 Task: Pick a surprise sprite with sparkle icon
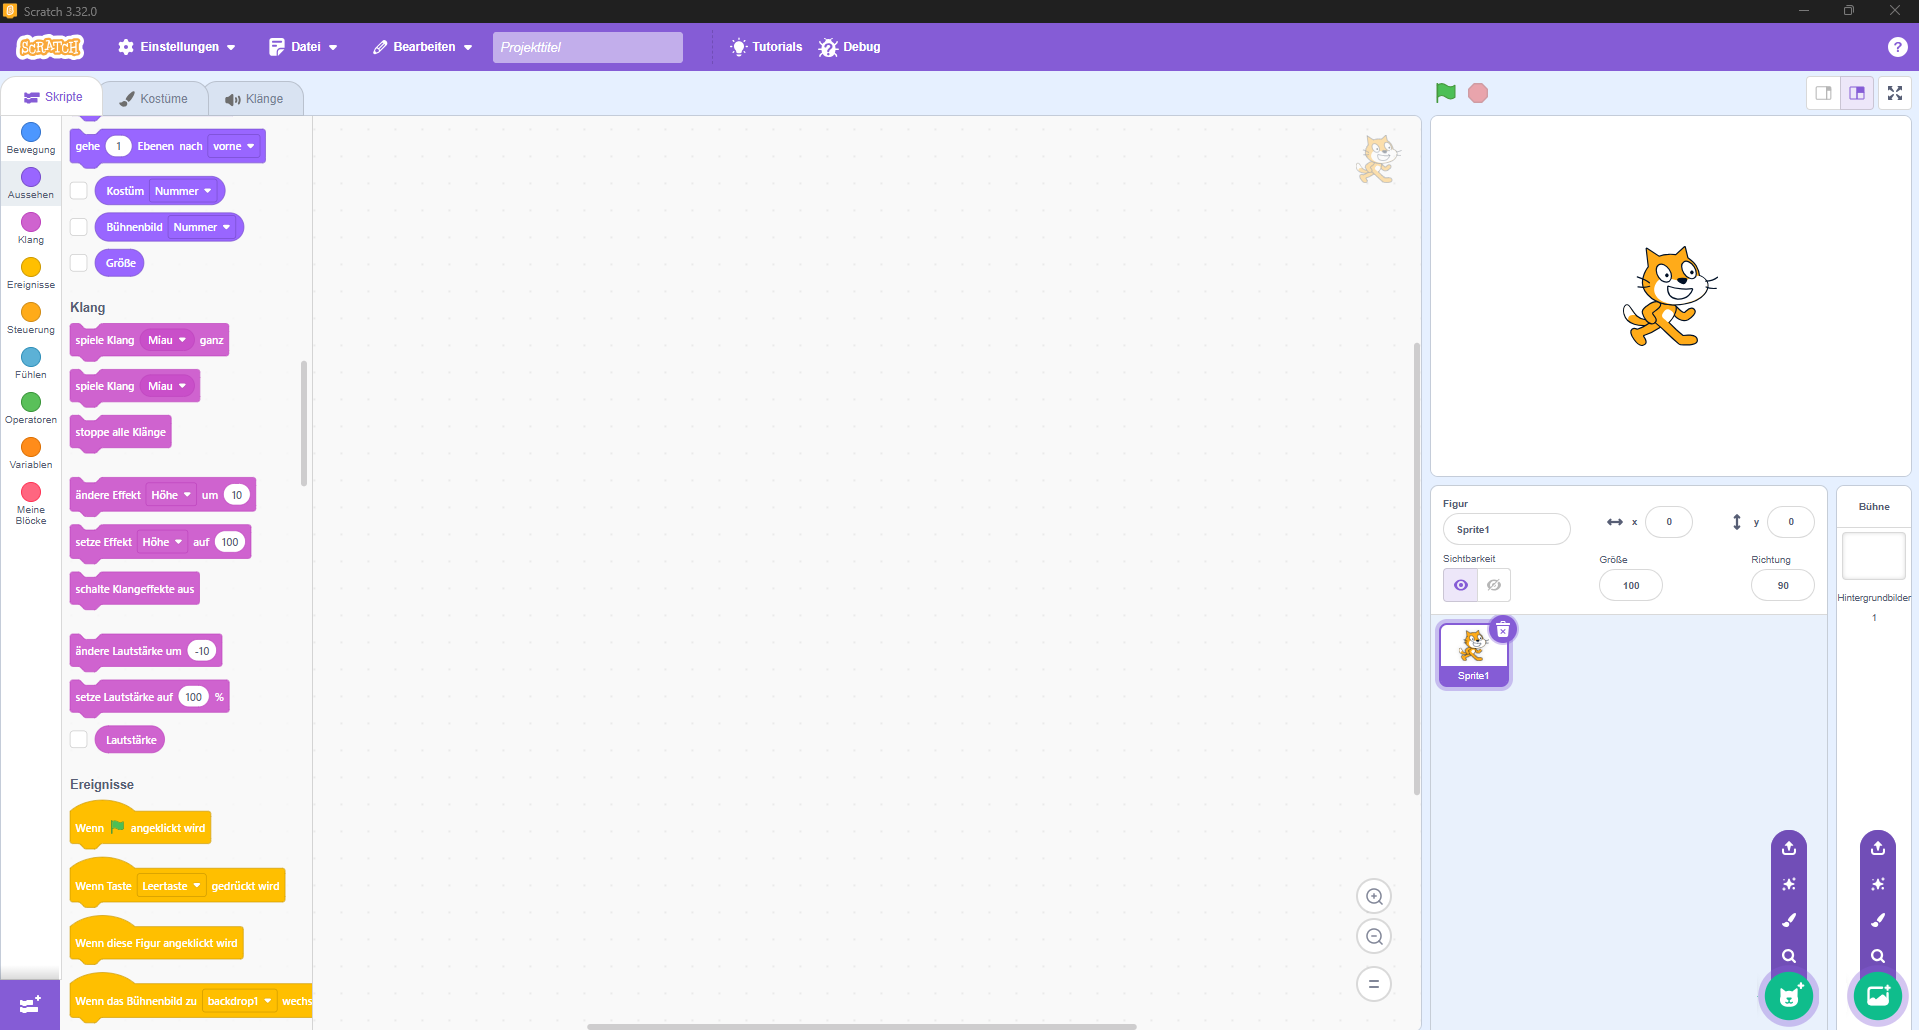point(1789,884)
